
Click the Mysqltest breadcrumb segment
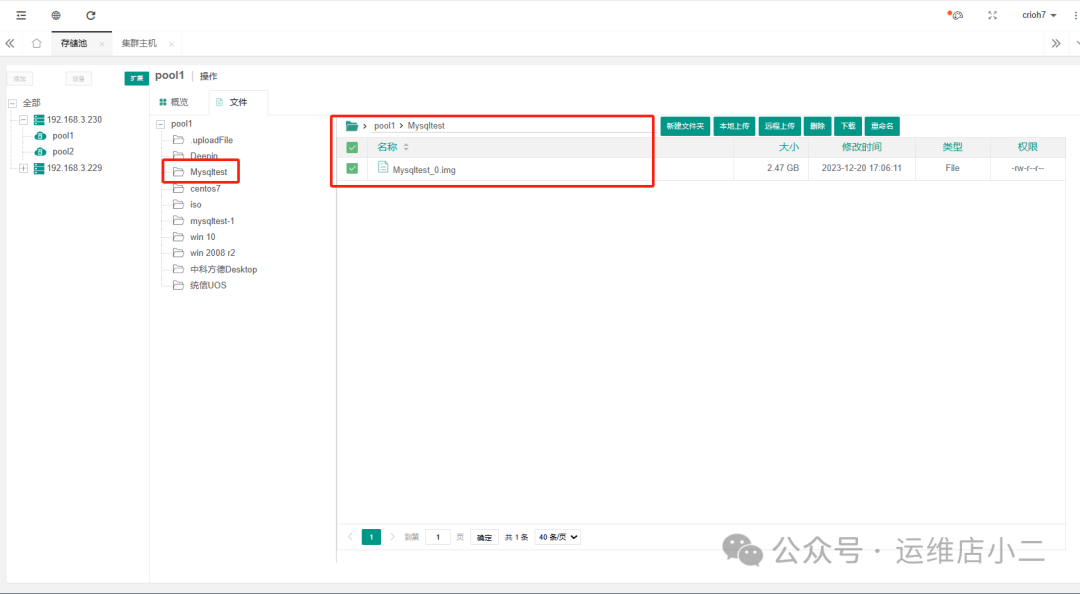point(426,126)
